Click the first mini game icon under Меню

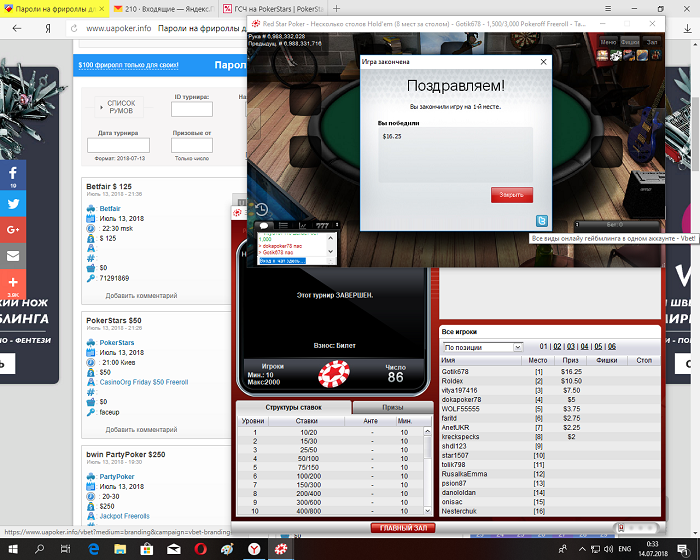coord(603,55)
